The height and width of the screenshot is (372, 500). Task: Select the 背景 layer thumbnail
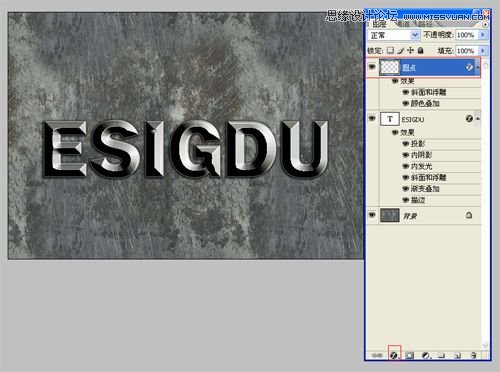[x=390, y=215]
